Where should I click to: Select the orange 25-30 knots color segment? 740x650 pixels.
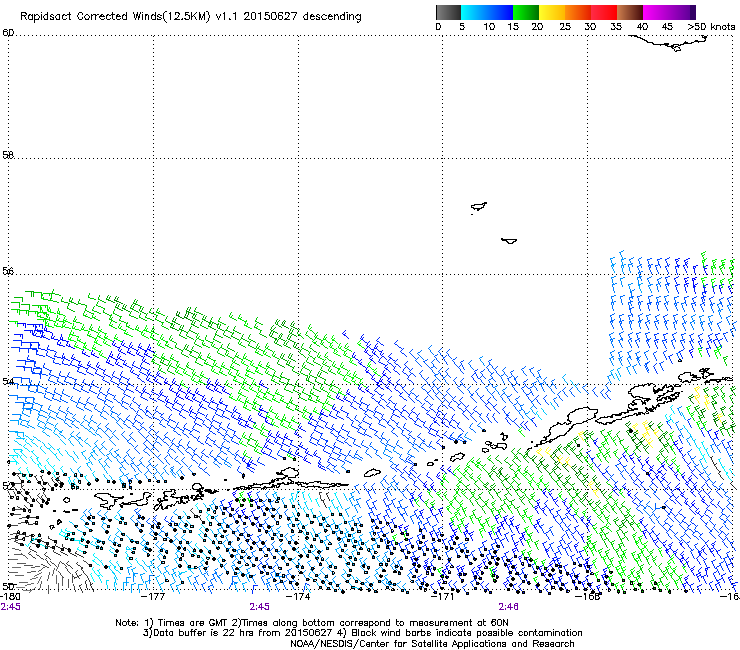[x=578, y=12]
